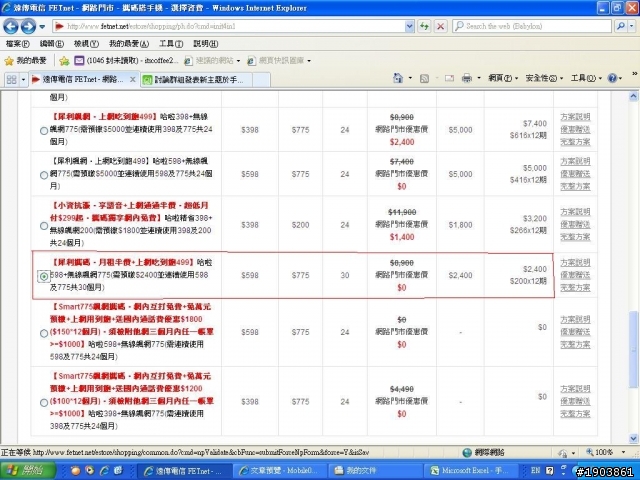Open the 工具(T) menu in menu bar
The image size is (640, 480).
tap(171, 44)
